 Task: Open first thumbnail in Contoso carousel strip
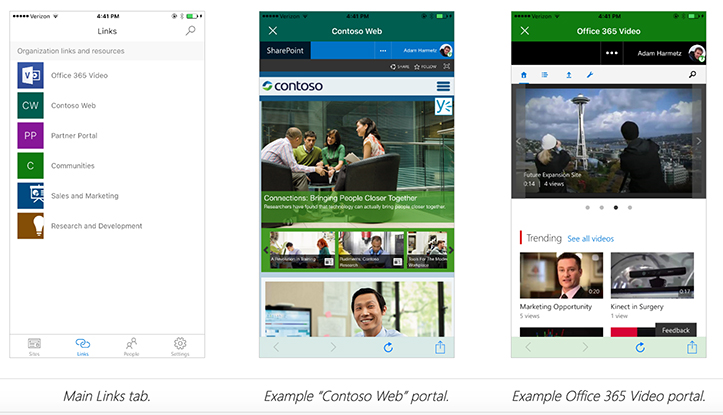[x=302, y=249]
